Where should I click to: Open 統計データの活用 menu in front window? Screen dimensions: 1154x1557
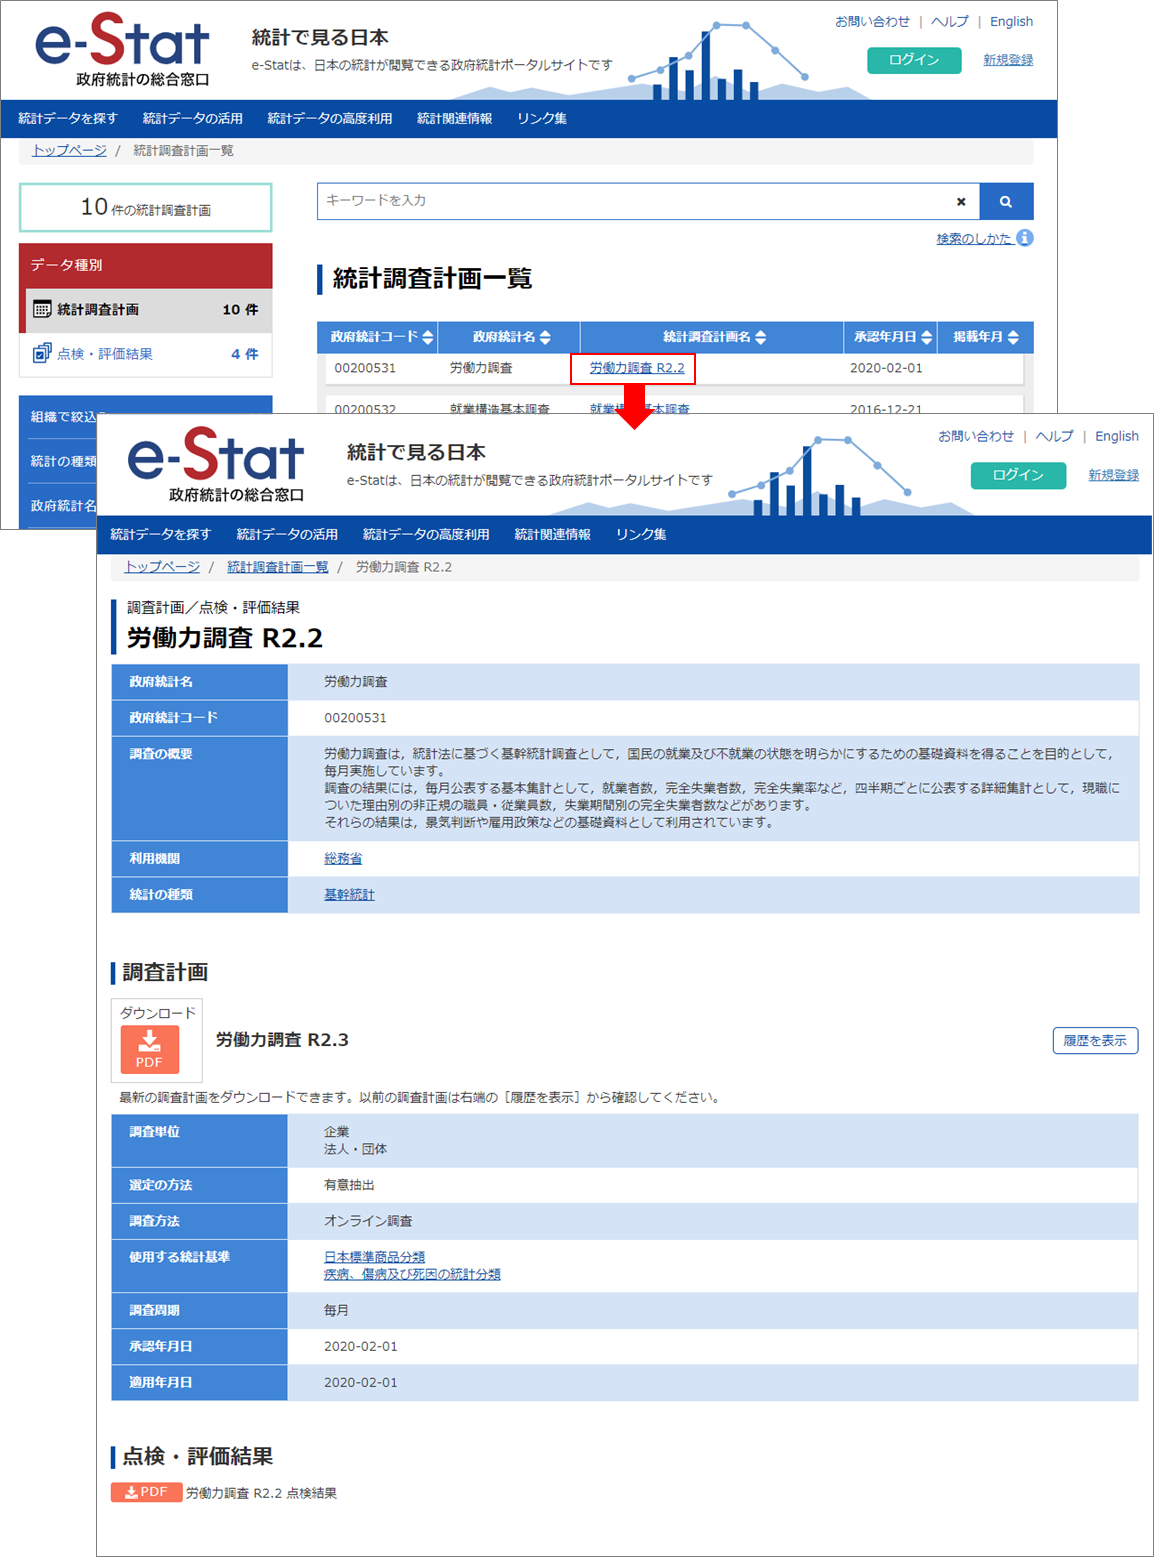click(x=287, y=534)
